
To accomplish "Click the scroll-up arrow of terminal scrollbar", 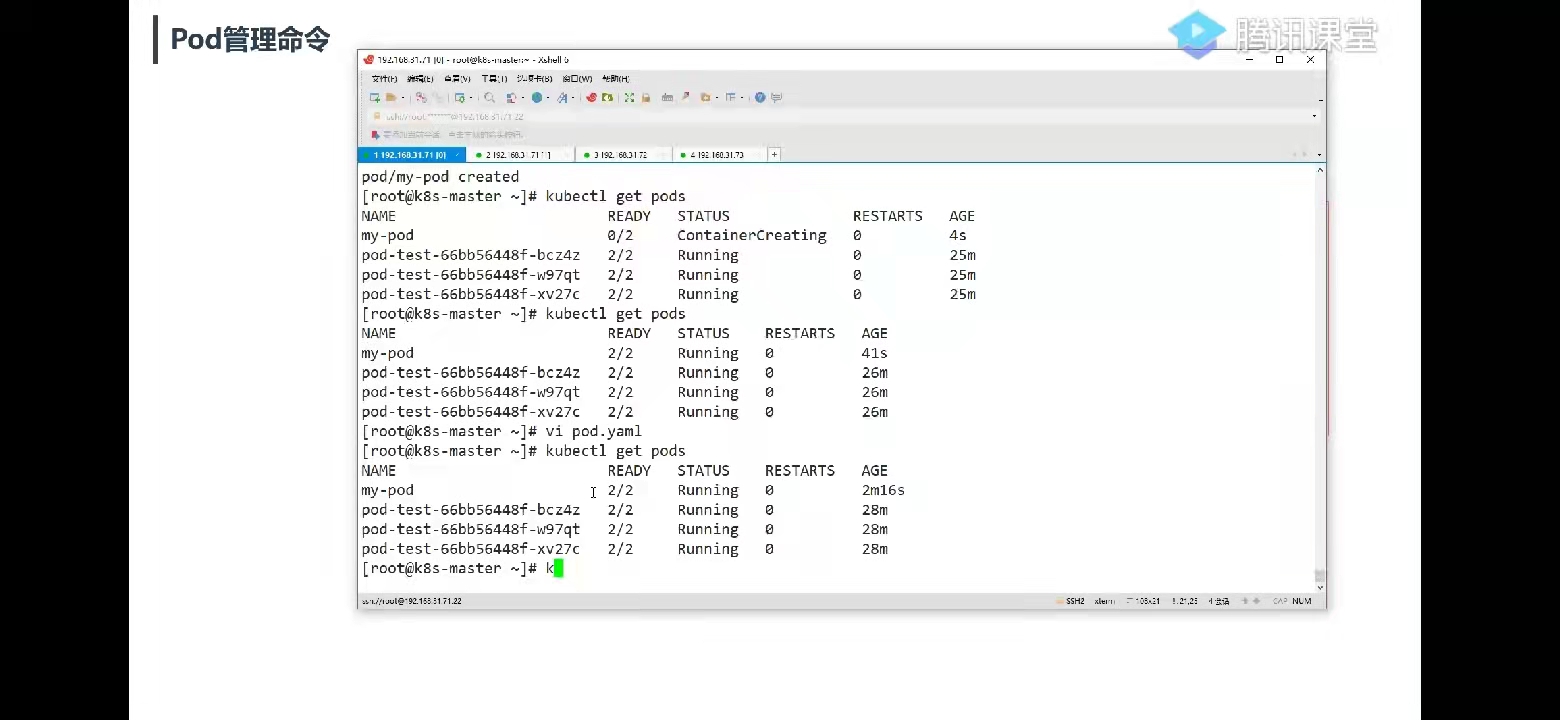I will [x=1320, y=170].
